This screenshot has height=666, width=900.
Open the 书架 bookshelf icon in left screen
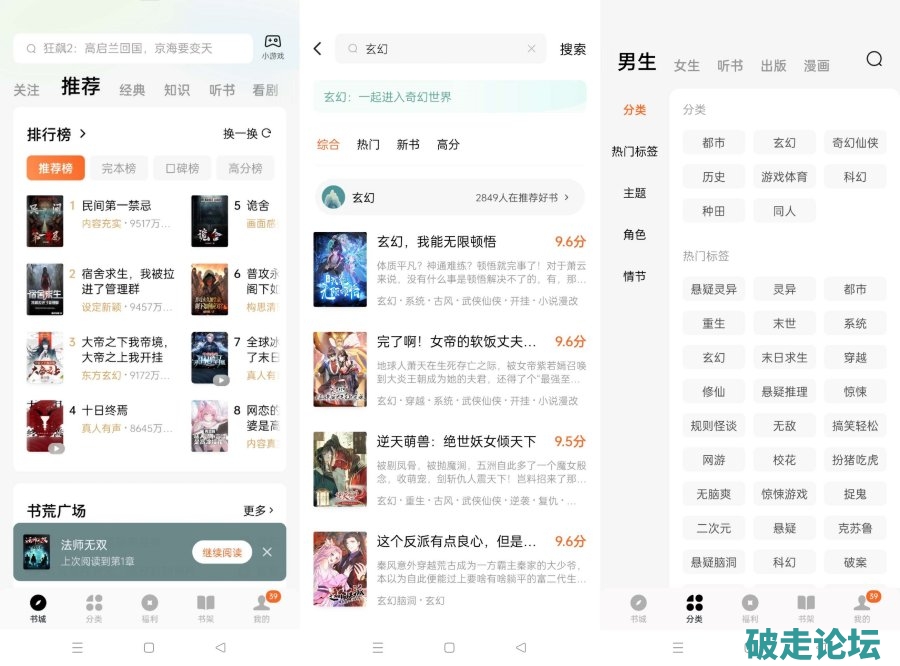[x=205, y=603]
